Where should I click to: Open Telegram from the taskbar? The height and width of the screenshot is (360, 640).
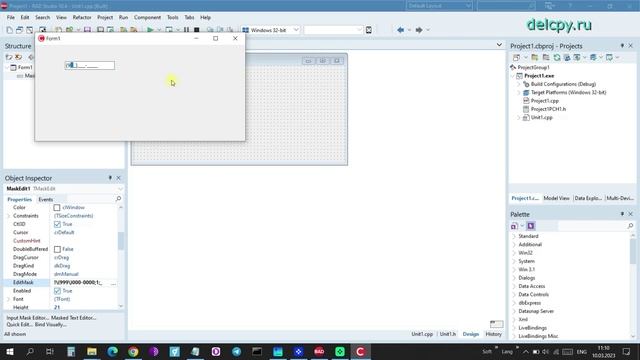(x=236, y=351)
